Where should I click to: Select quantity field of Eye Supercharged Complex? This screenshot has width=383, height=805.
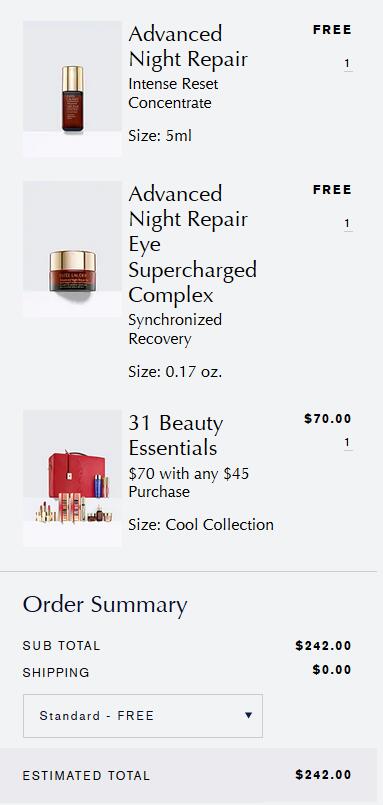point(348,224)
